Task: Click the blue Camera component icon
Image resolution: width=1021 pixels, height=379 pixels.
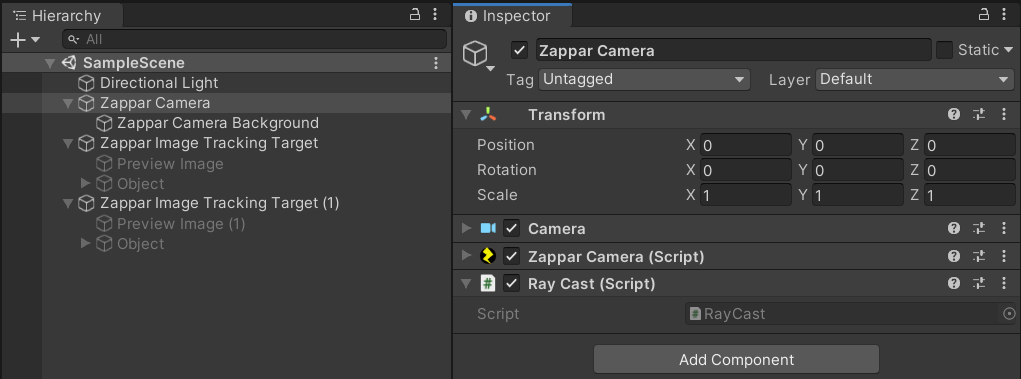Action: click(488, 229)
